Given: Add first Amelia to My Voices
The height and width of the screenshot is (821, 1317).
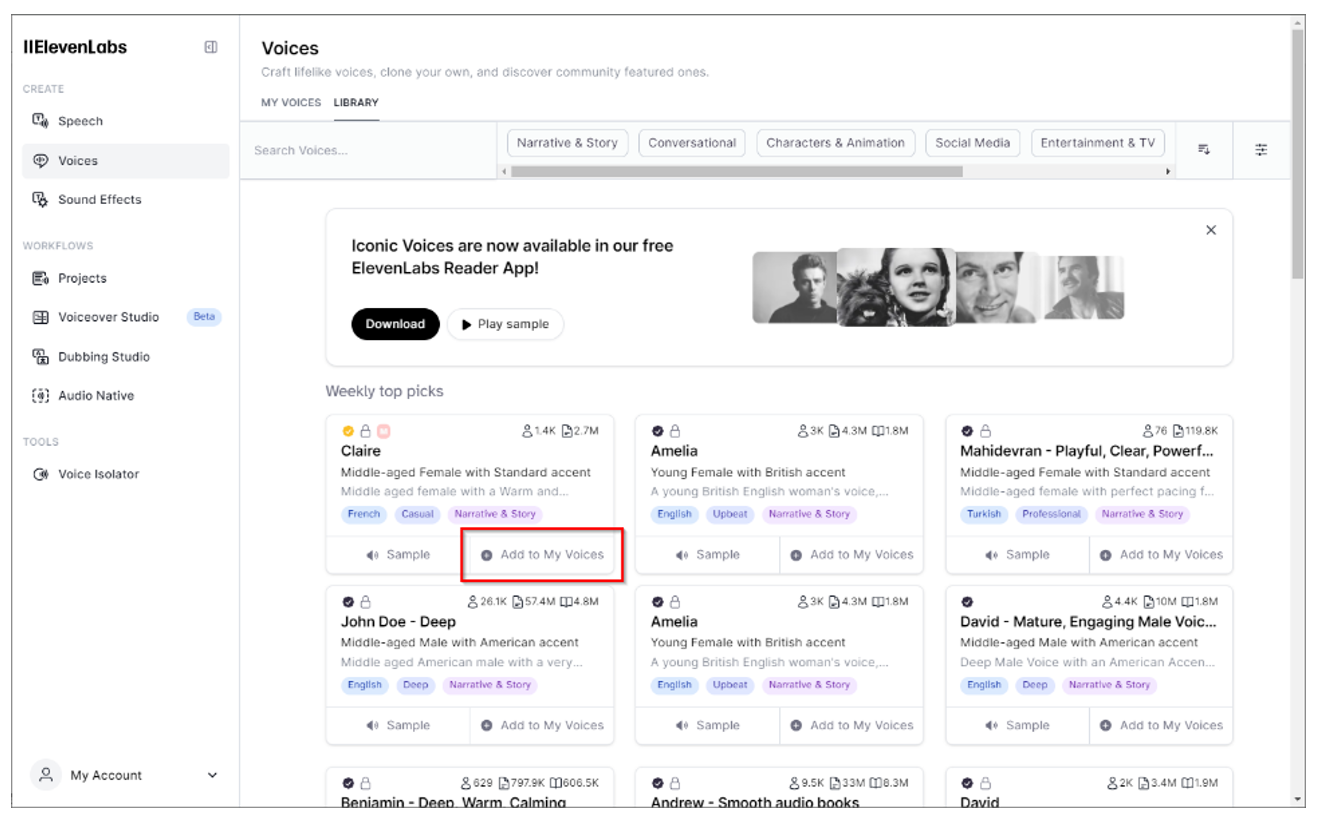Looking at the screenshot, I should [852, 555].
